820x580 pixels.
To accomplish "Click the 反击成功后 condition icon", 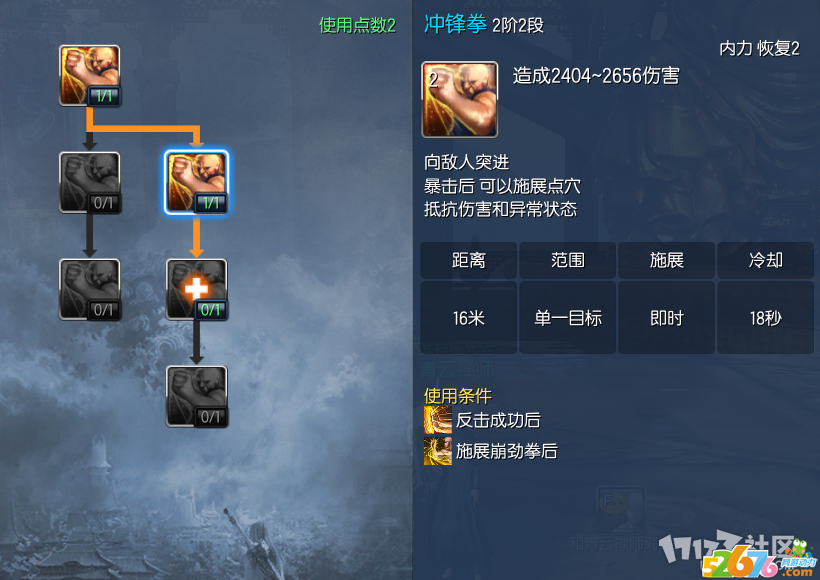I will click(438, 420).
